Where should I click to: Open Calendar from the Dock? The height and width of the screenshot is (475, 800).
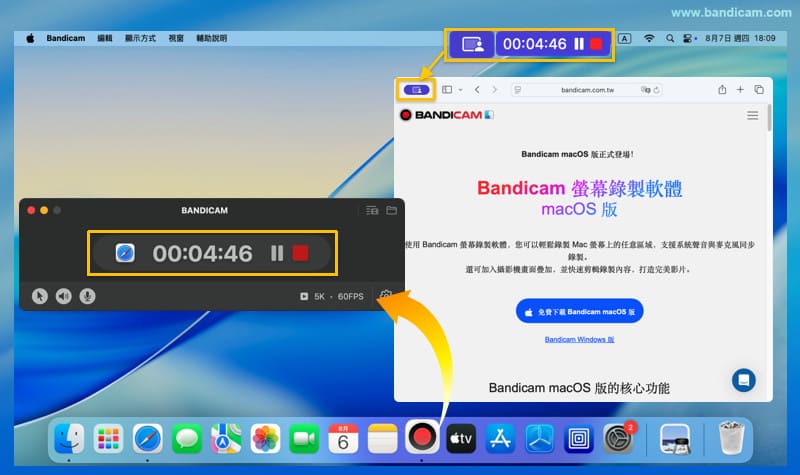pos(343,438)
